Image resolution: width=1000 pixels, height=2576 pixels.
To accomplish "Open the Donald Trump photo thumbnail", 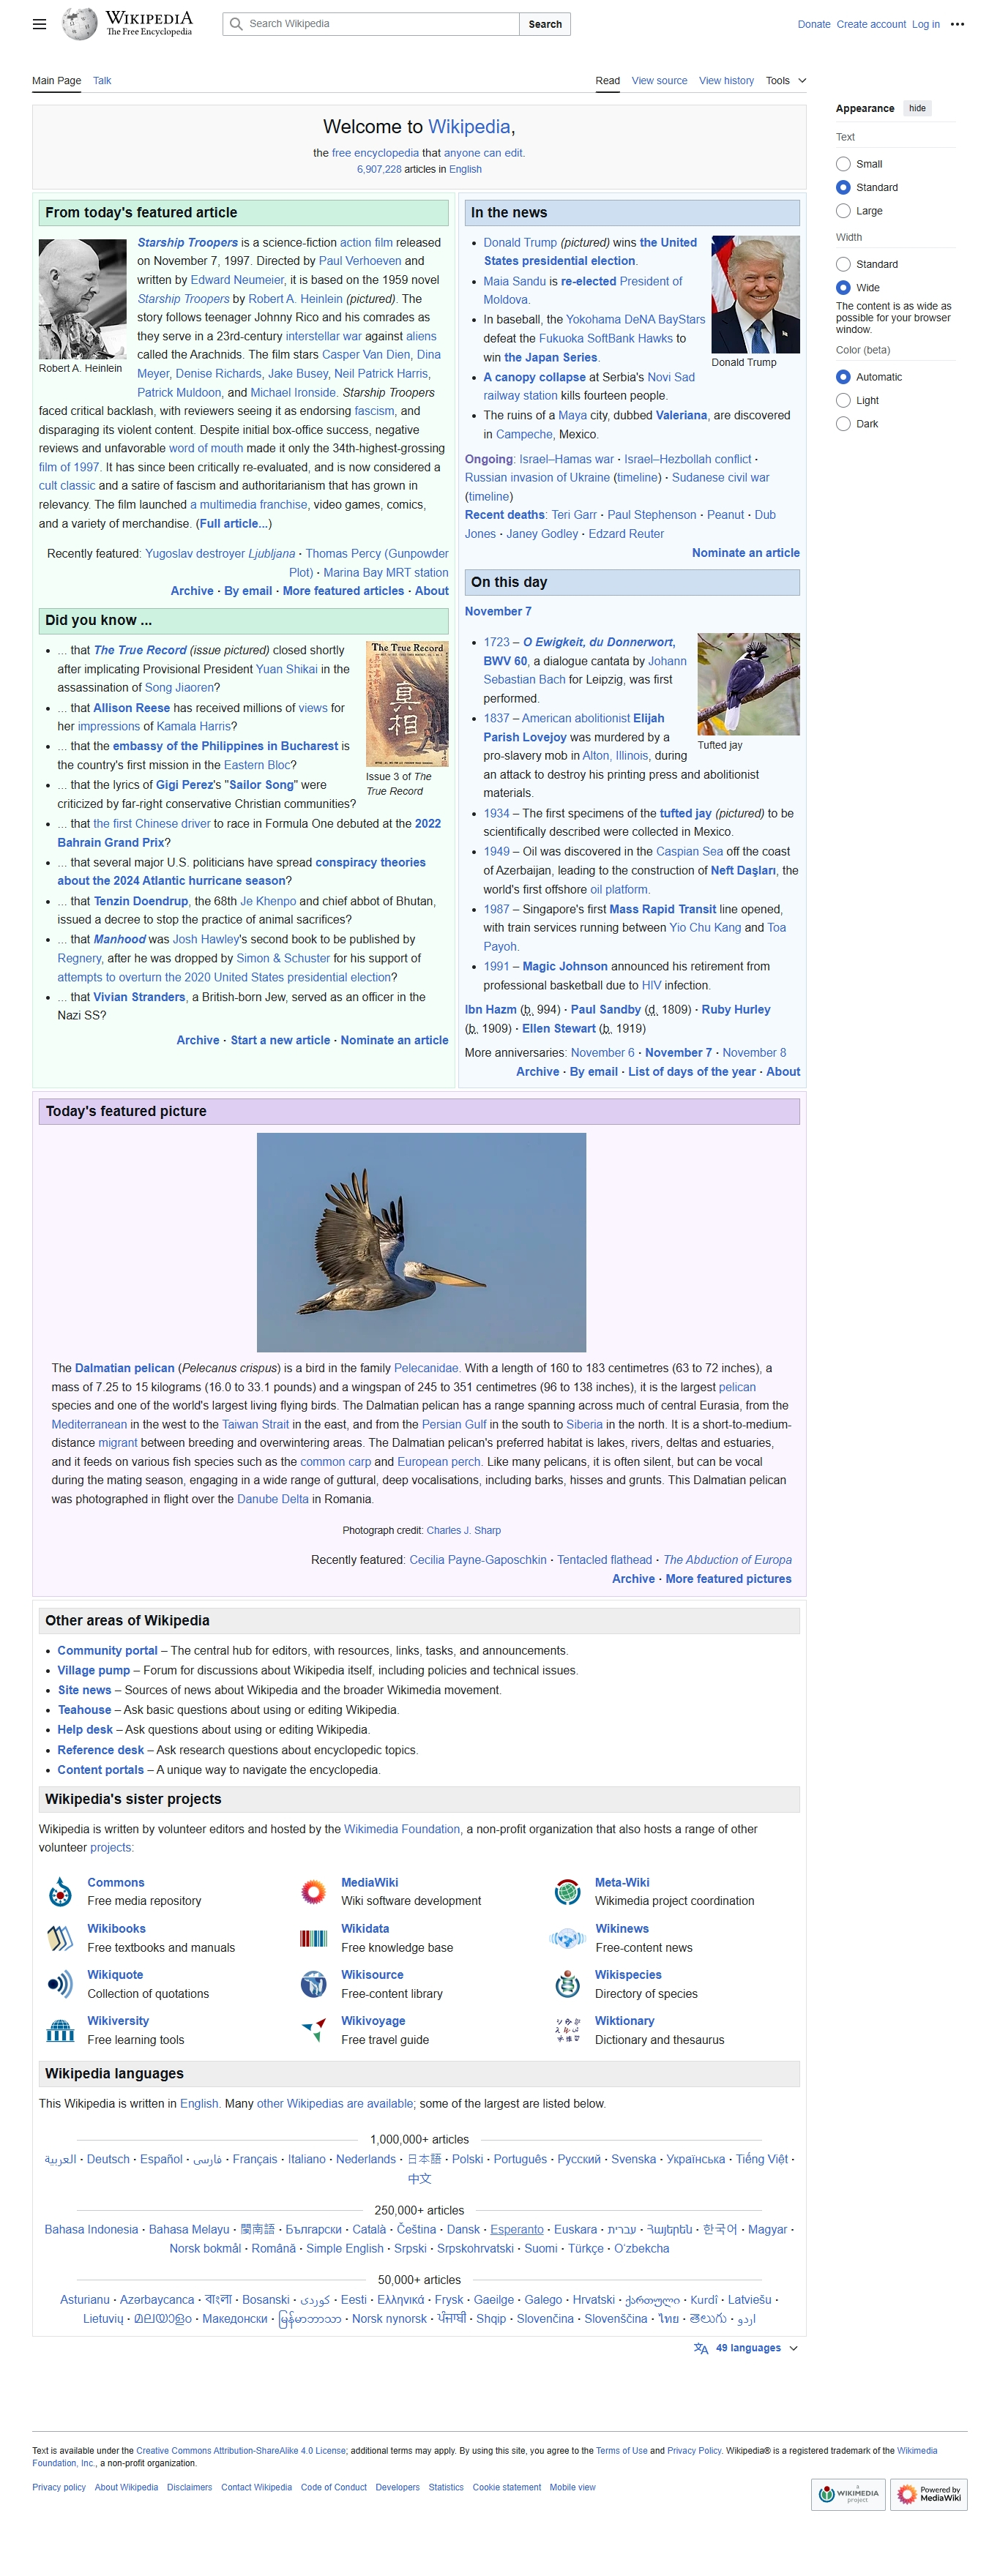I will (x=756, y=294).
